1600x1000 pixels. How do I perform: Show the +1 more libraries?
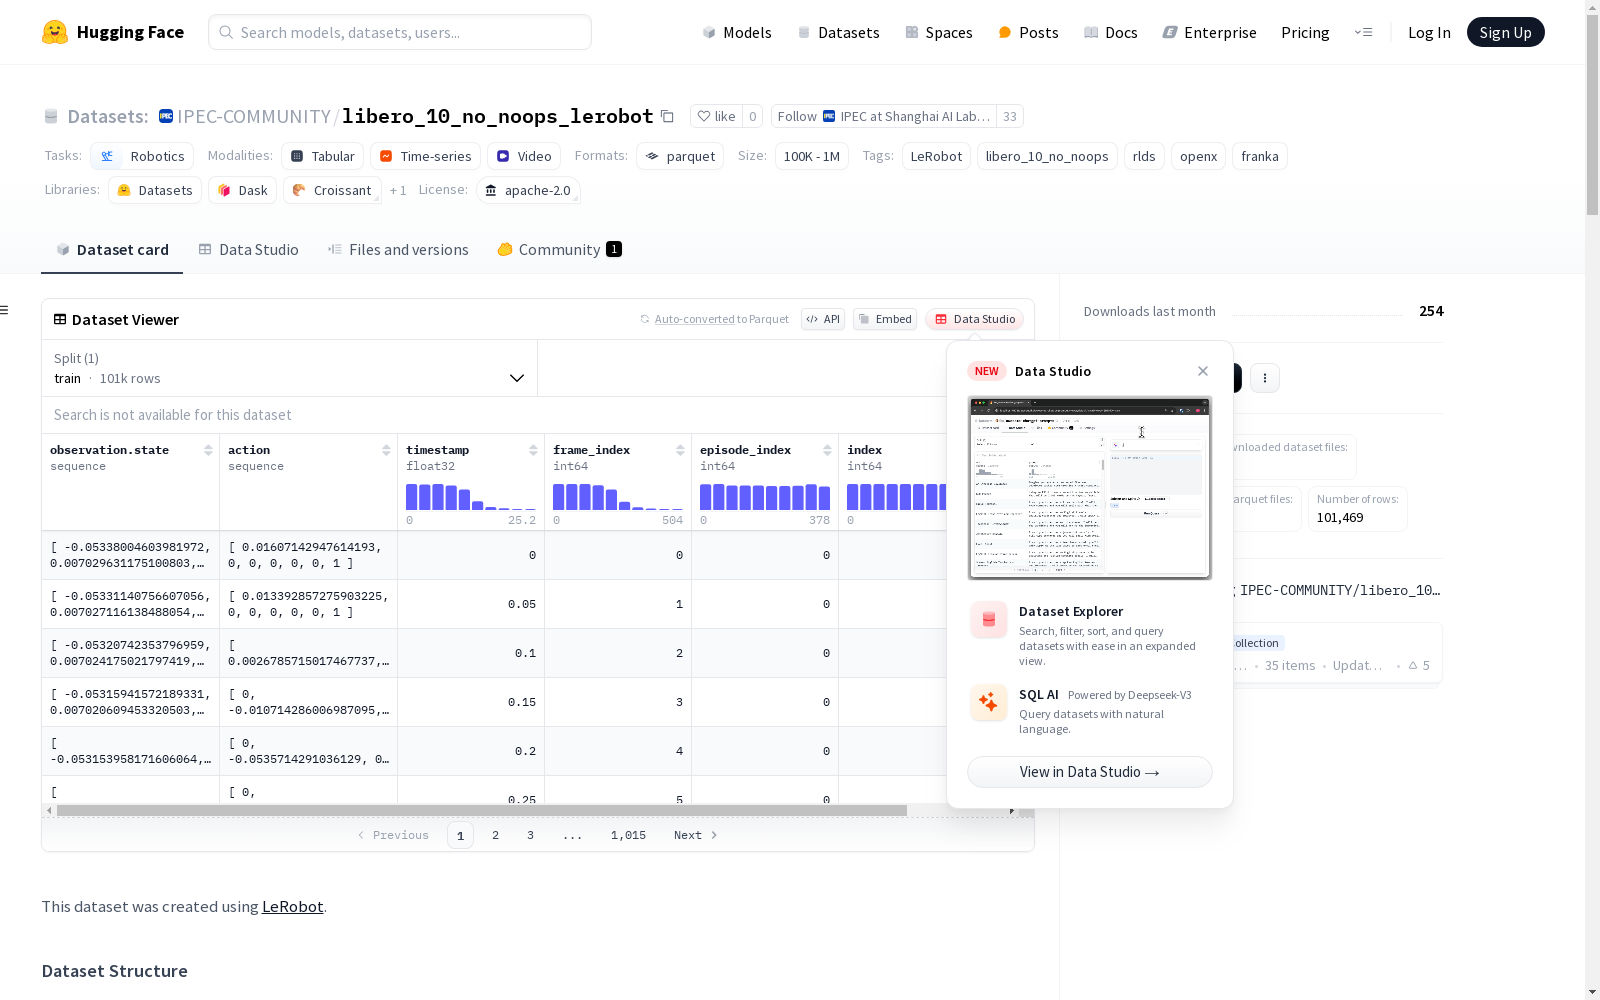pos(398,190)
